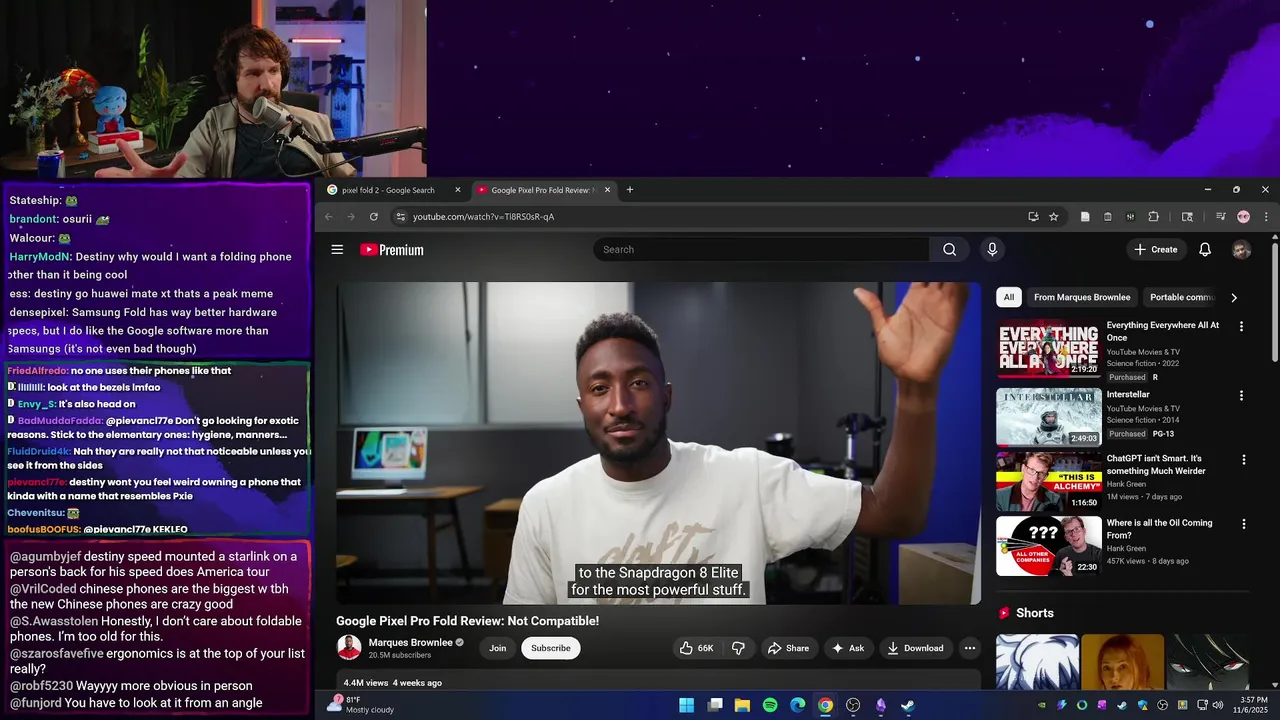Like the video with thumbs up

[696, 648]
